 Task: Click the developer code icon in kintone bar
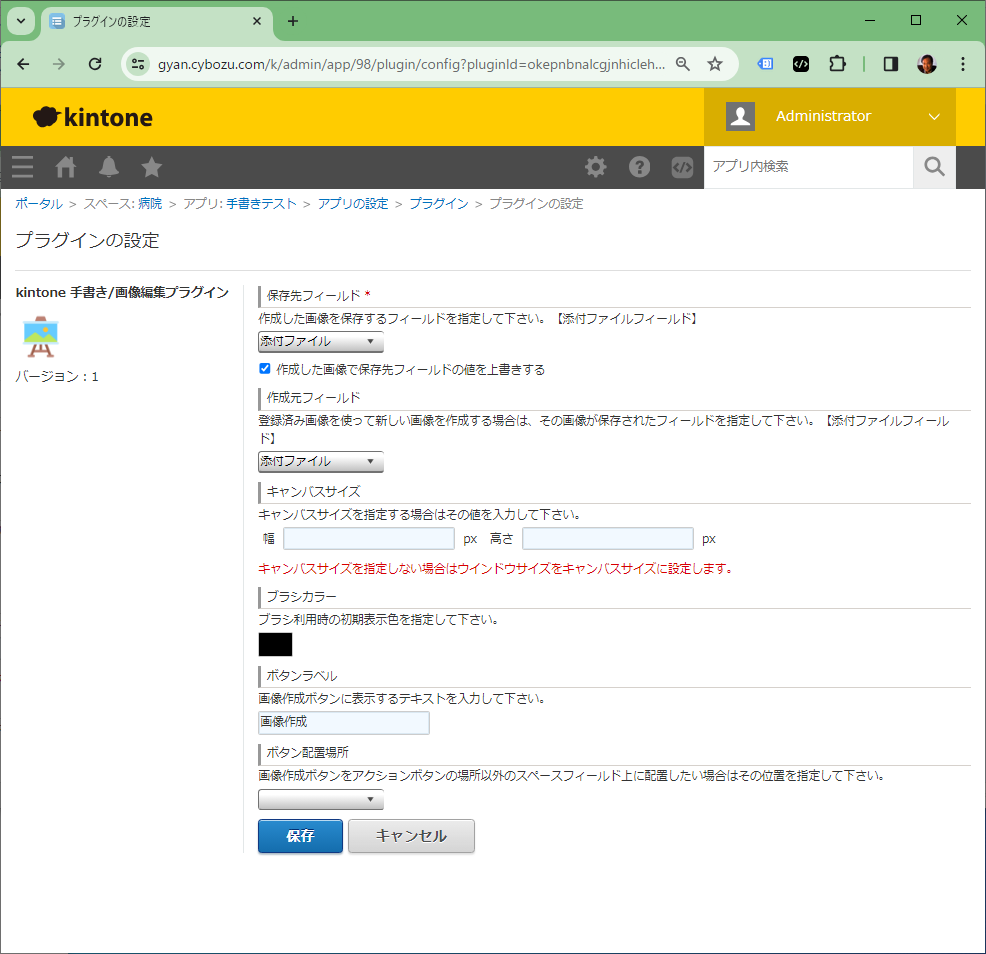(682, 167)
